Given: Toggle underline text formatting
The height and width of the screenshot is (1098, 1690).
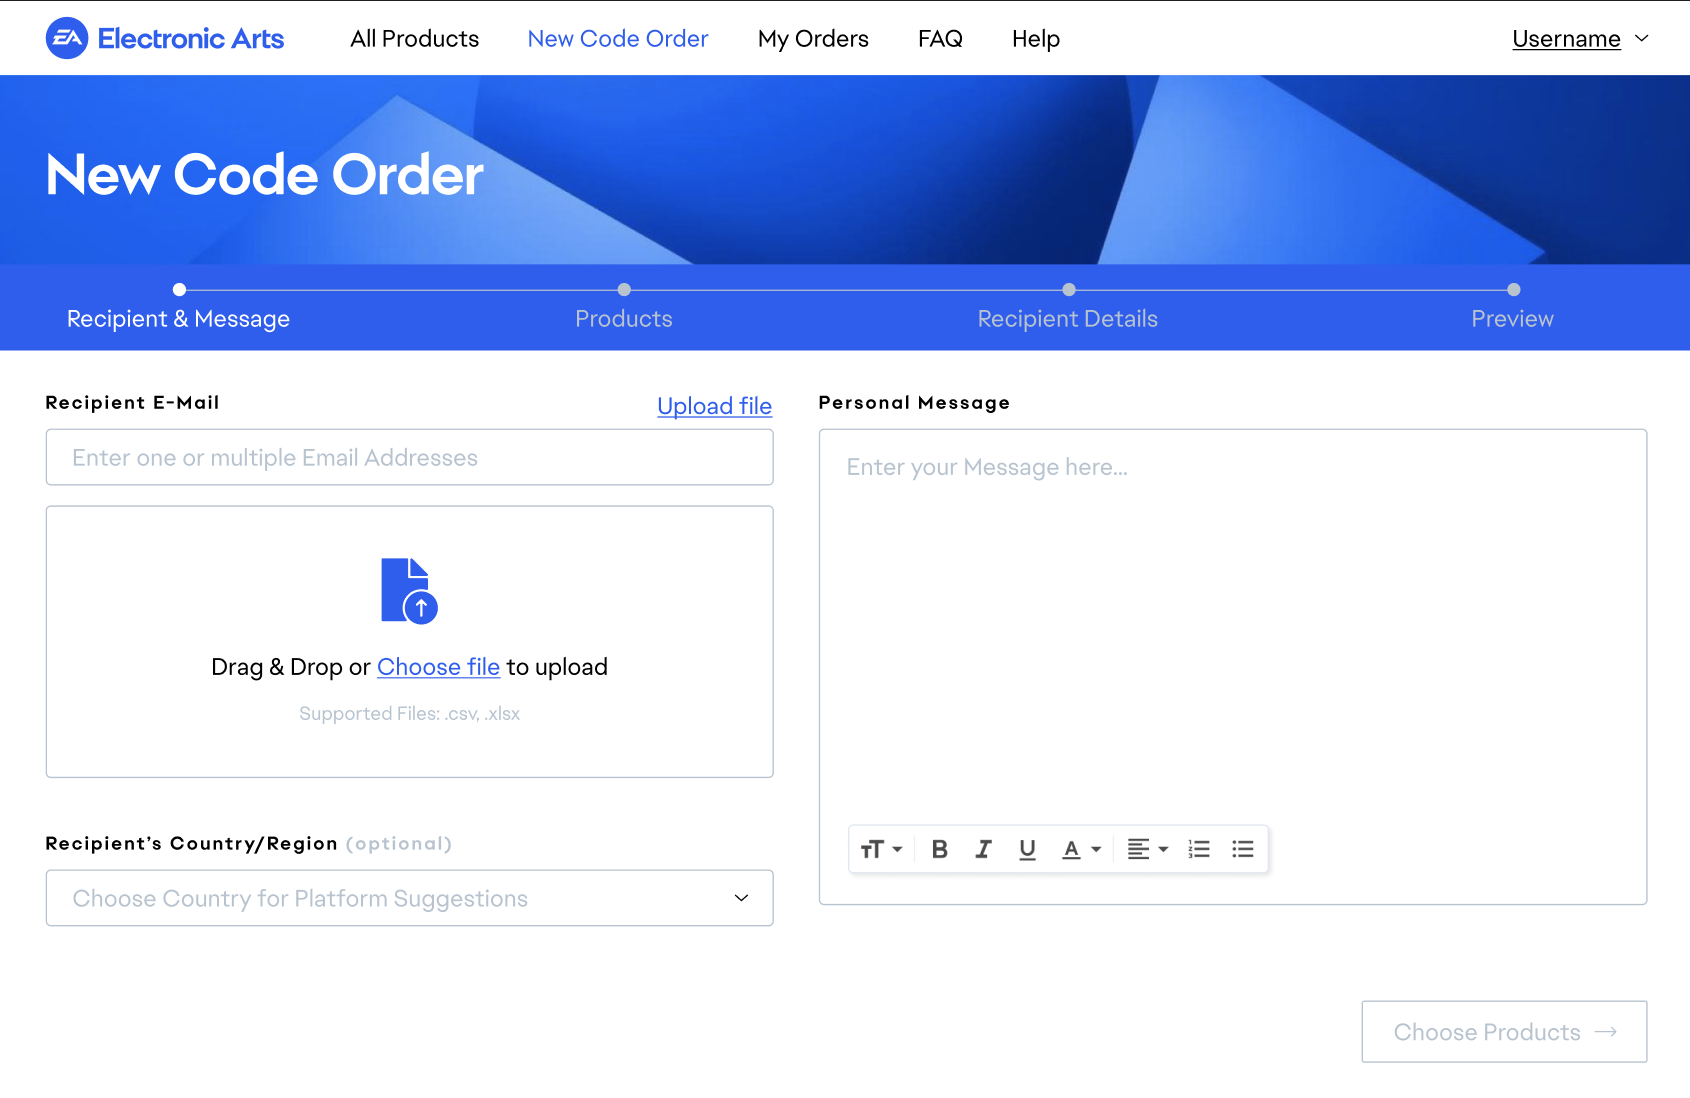Looking at the screenshot, I should coord(1027,849).
